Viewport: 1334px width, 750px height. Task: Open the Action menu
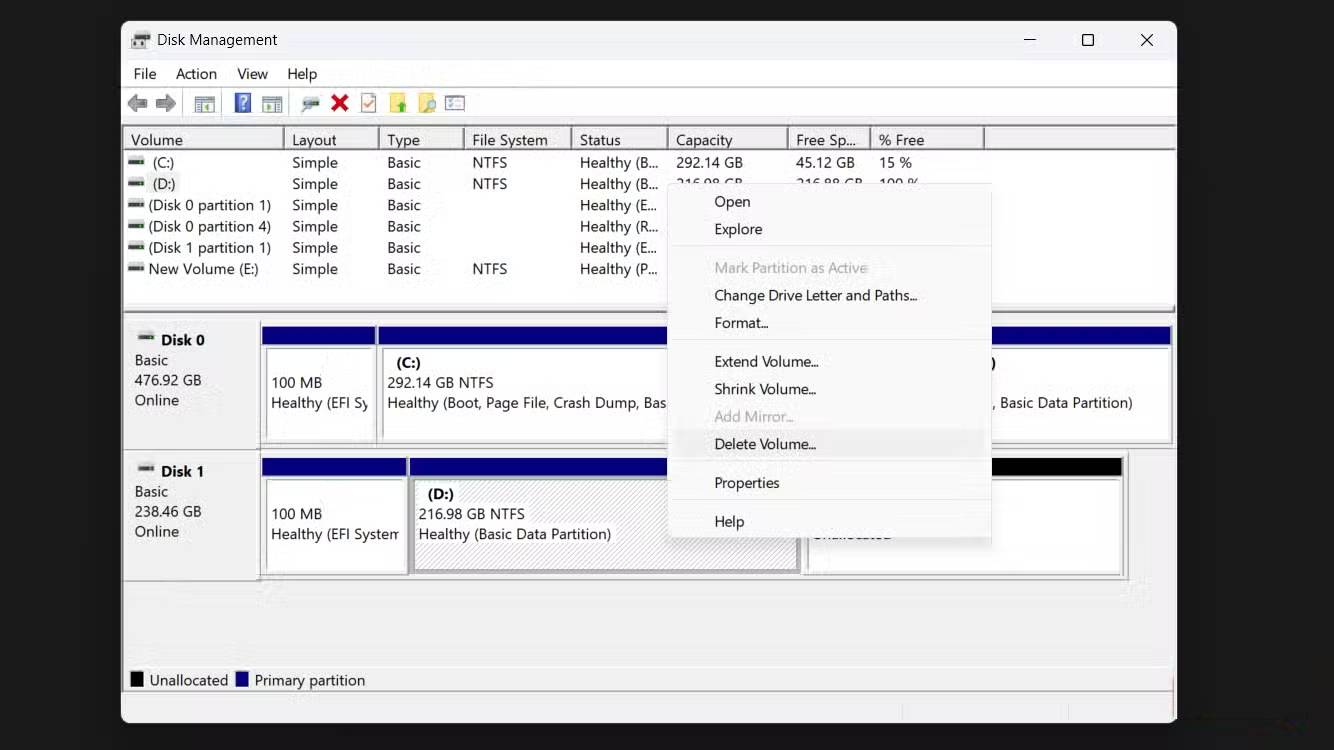point(196,73)
